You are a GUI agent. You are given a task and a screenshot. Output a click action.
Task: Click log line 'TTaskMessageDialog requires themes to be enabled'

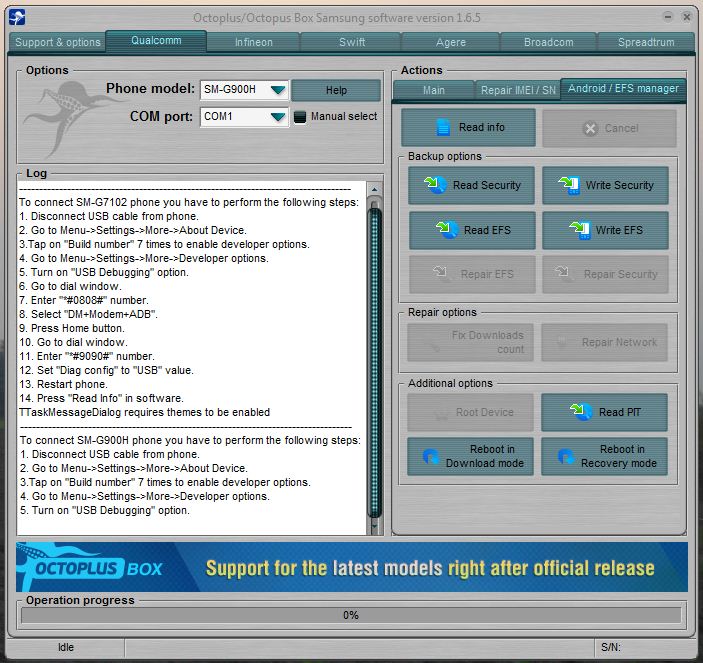click(145, 412)
